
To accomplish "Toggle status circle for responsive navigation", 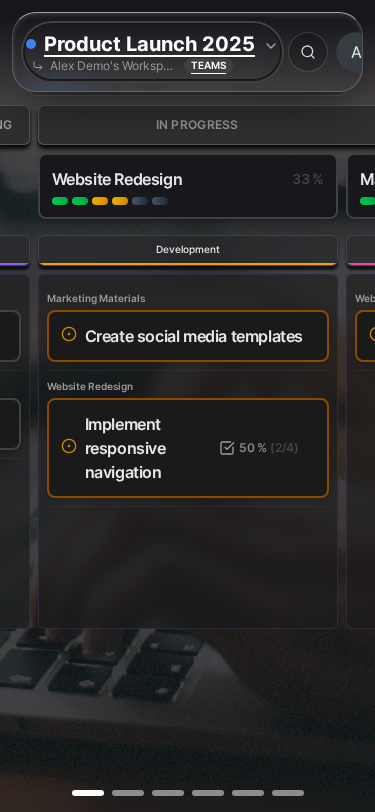I will pyautogui.click(x=69, y=446).
